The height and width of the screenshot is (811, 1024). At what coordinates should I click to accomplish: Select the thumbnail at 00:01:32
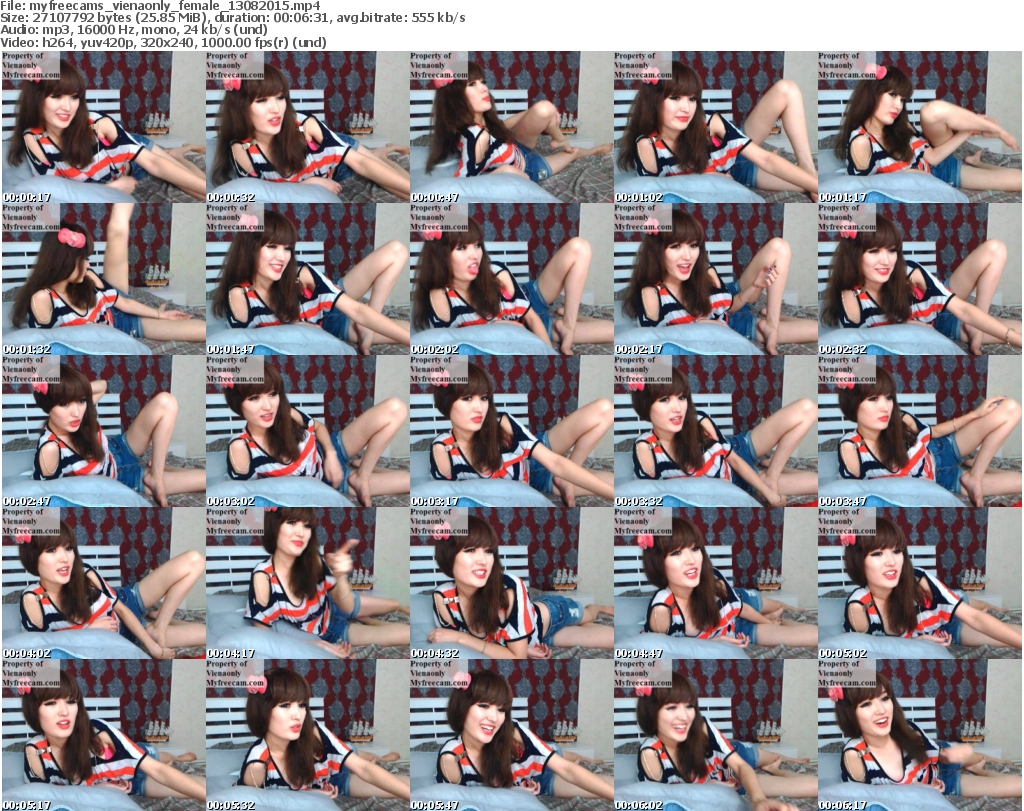pyautogui.click(x=103, y=279)
